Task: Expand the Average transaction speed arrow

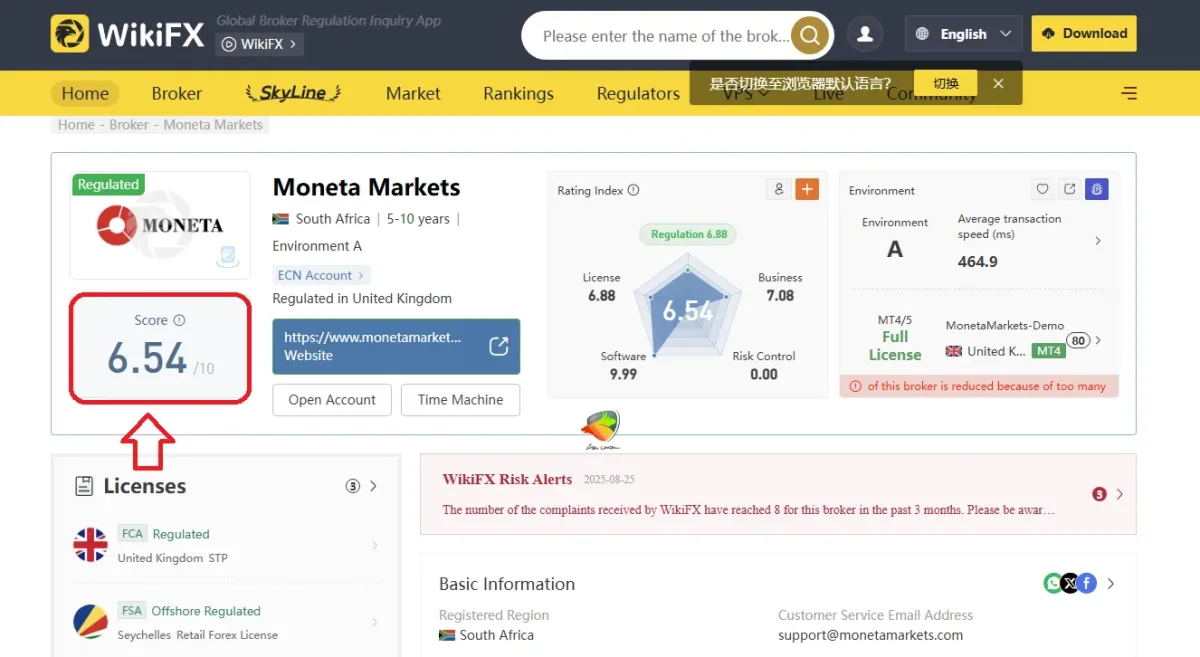Action: pyautogui.click(x=1098, y=241)
